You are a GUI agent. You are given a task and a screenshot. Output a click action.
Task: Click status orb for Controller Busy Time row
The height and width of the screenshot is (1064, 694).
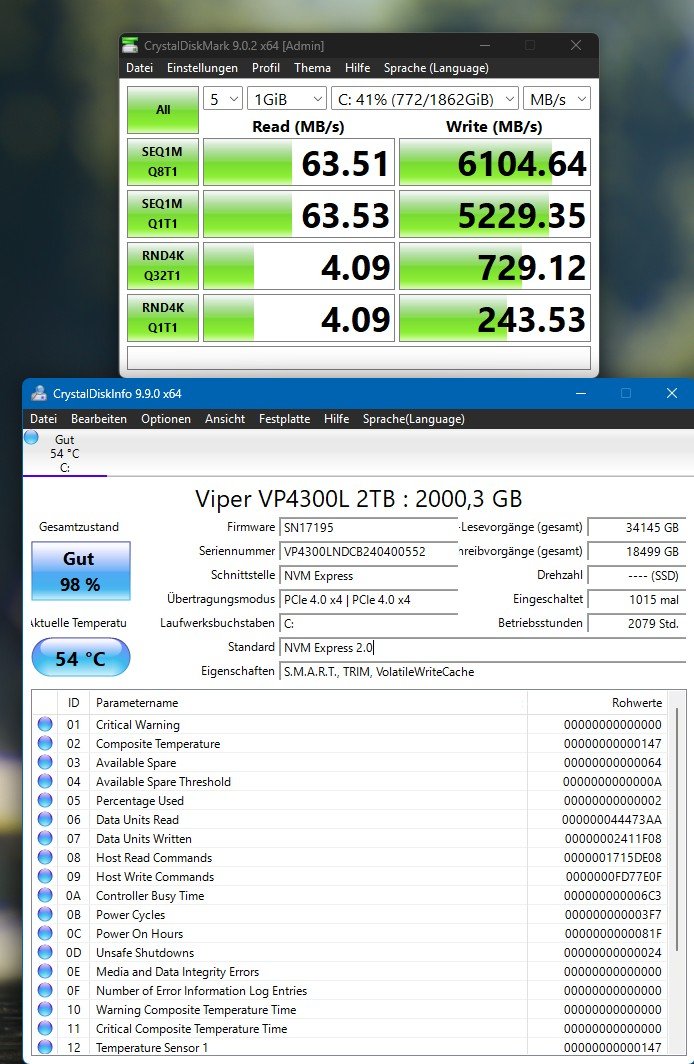tap(45, 895)
